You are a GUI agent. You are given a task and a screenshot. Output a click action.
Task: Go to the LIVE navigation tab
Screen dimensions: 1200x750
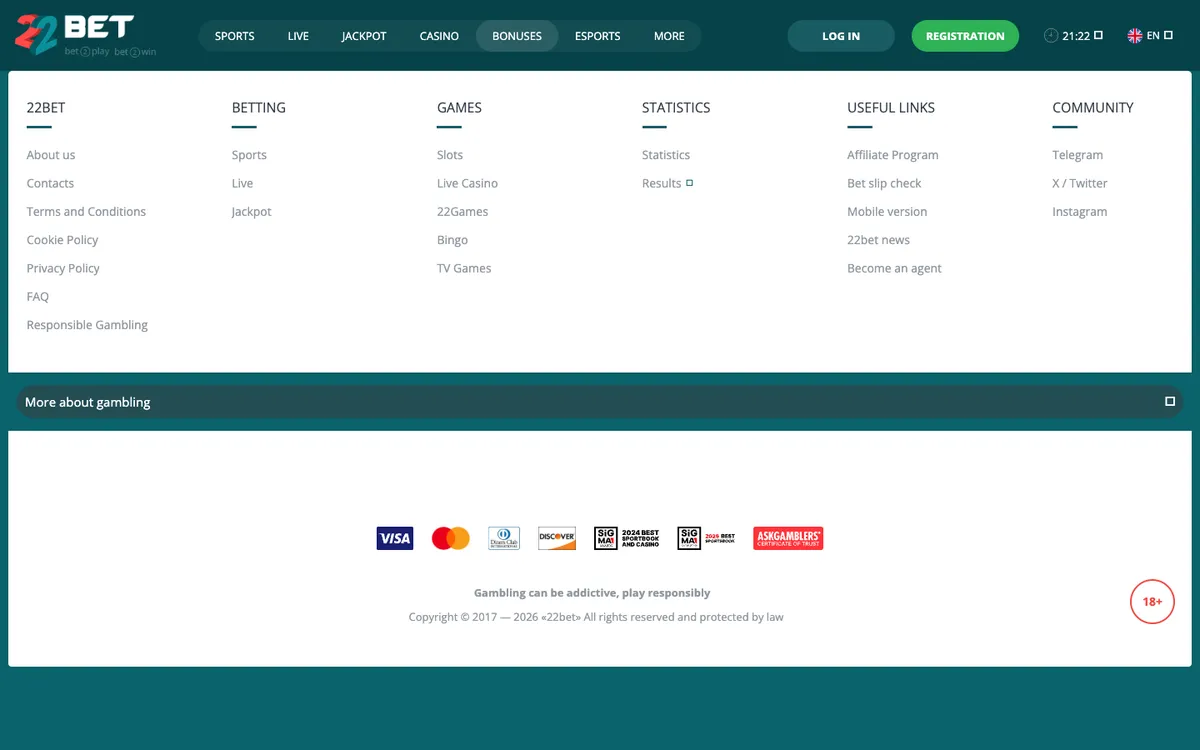[x=298, y=36]
